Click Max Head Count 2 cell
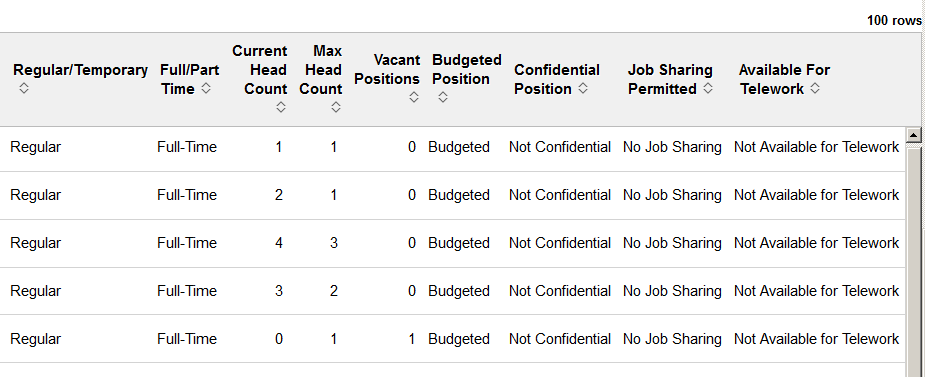Screen dimensions: 925x377 pyautogui.click(x=334, y=291)
